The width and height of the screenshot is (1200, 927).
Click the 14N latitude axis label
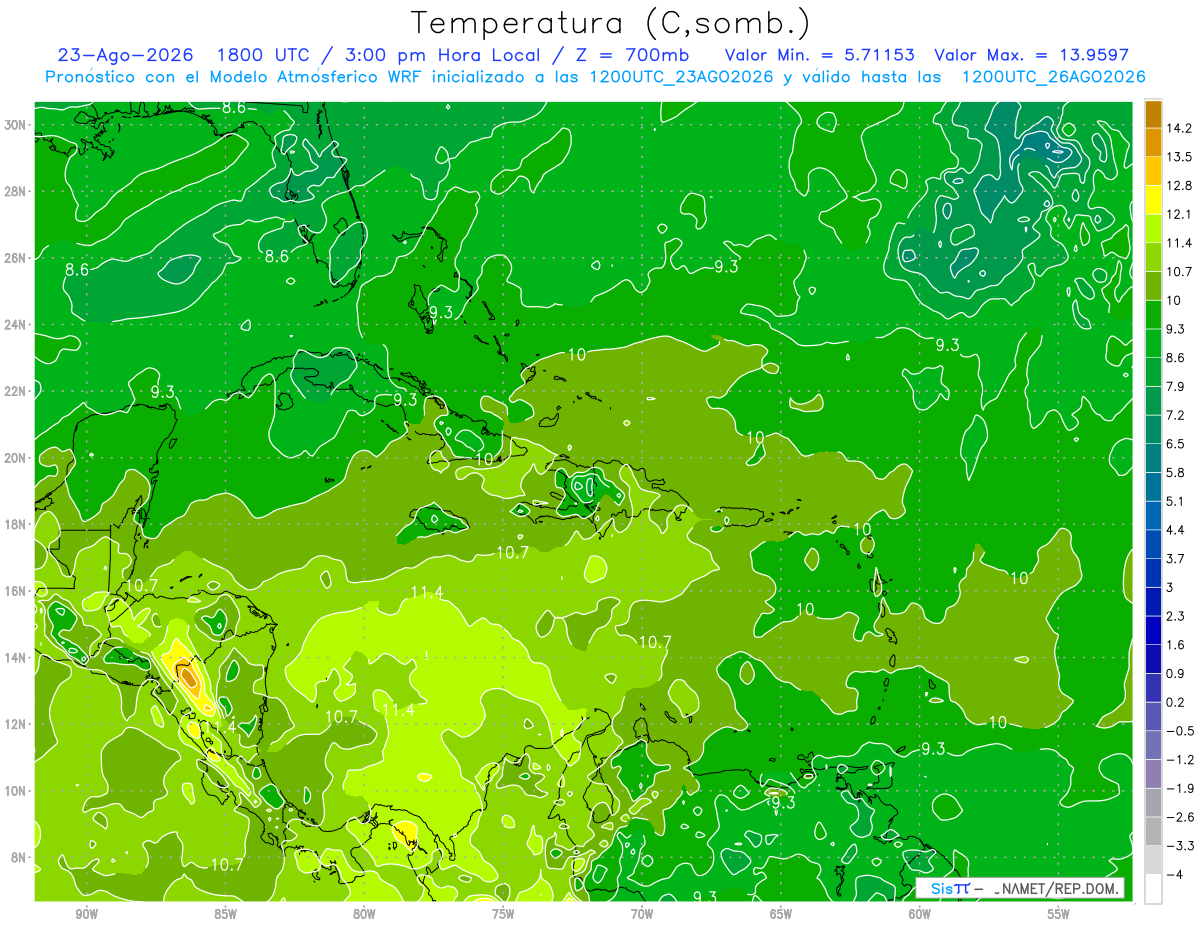[16, 658]
